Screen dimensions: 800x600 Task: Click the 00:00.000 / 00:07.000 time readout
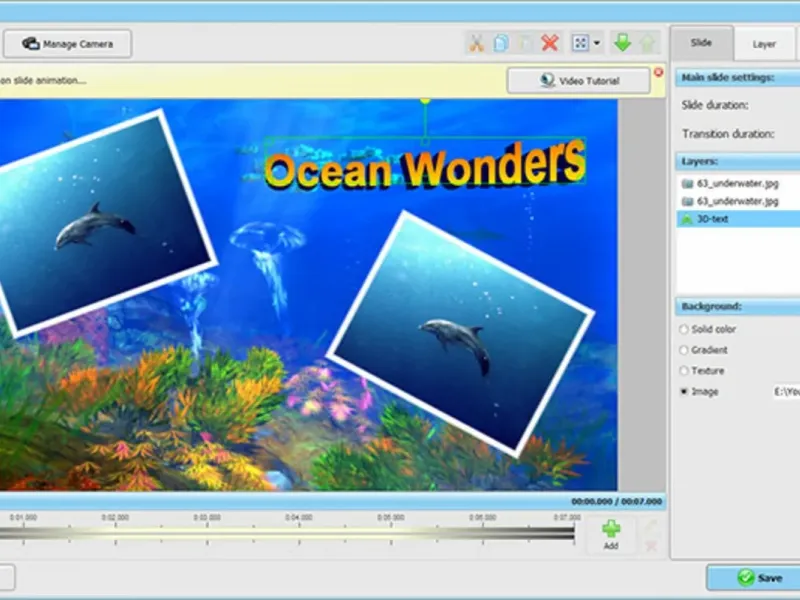click(616, 502)
